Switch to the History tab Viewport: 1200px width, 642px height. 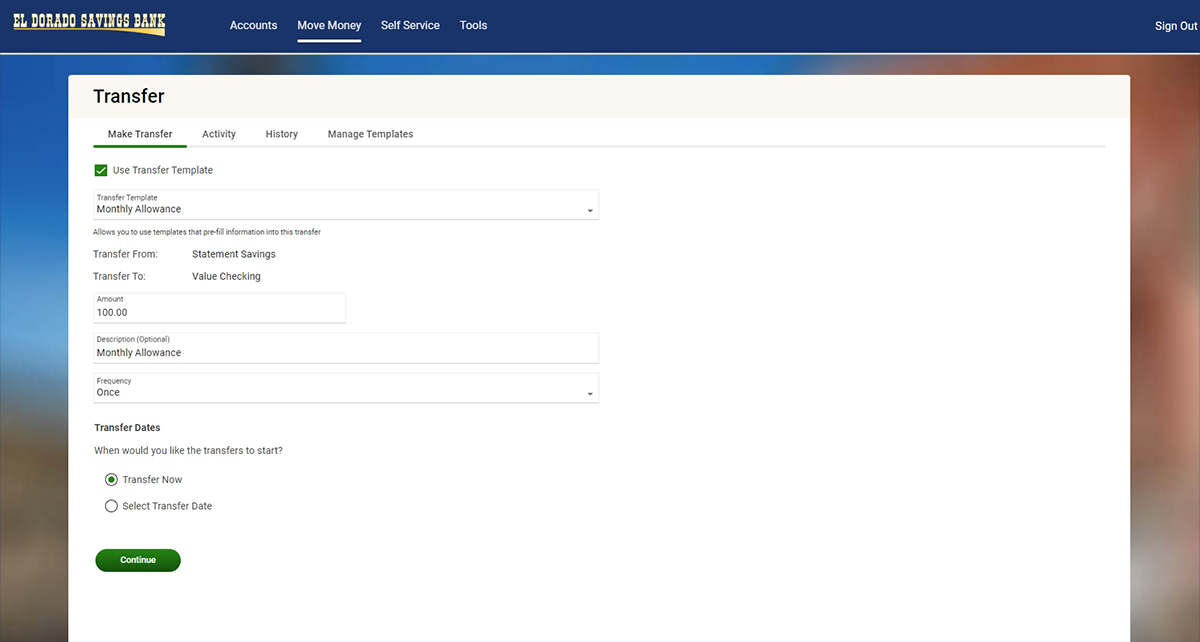(281, 134)
